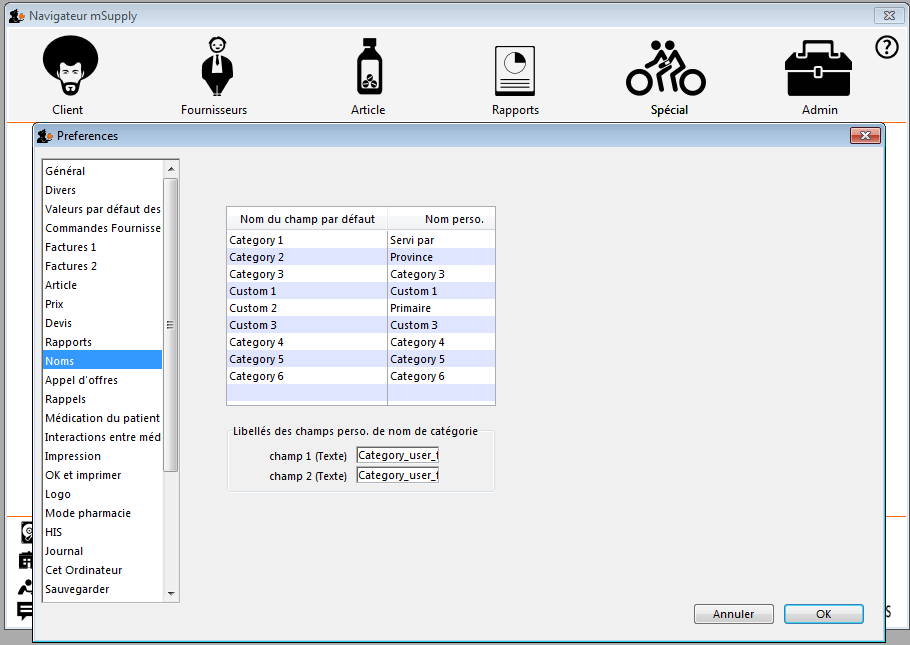
Task: Open the Appel d'offres preferences section
Action: coord(102,380)
